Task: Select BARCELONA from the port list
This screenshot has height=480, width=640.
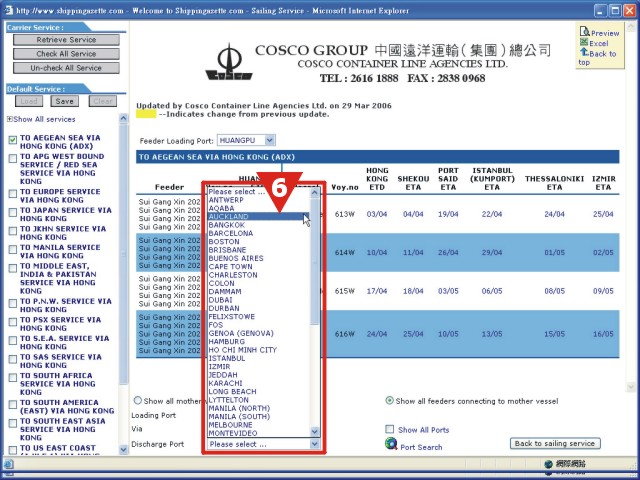Action: (x=259, y=233)
